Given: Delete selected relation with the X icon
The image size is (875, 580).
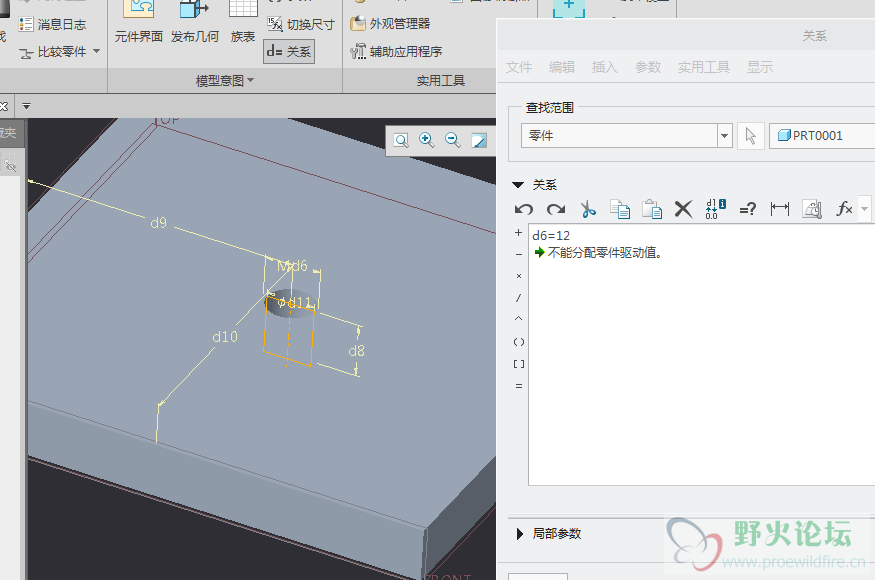Looking at the screenshot, I should [683, 209].
